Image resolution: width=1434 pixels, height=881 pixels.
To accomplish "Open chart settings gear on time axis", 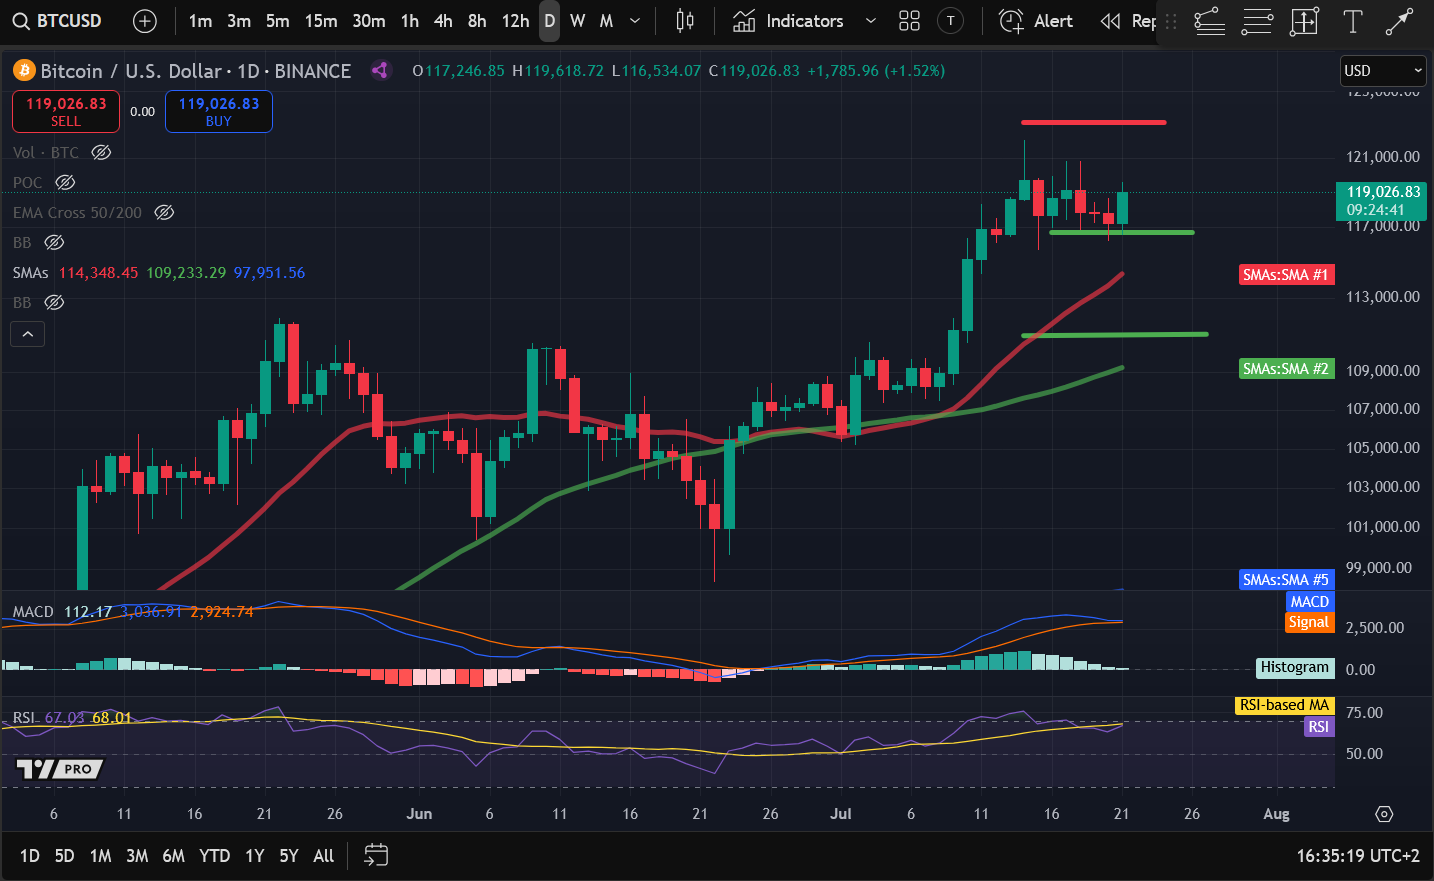I will pyautogui.click(x=1384, y=814).
